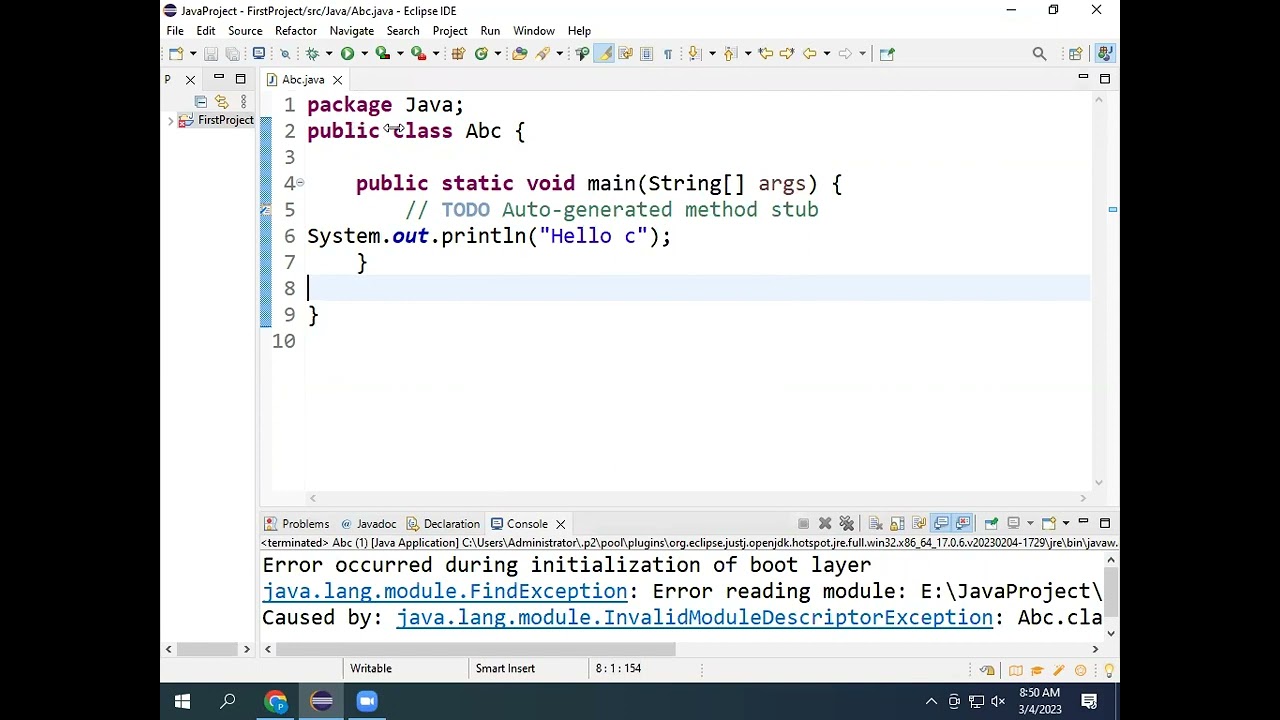The width and height of the screenshot is (1280, 720).
Task: Open the Navigate menu
Action: [352, 31]
